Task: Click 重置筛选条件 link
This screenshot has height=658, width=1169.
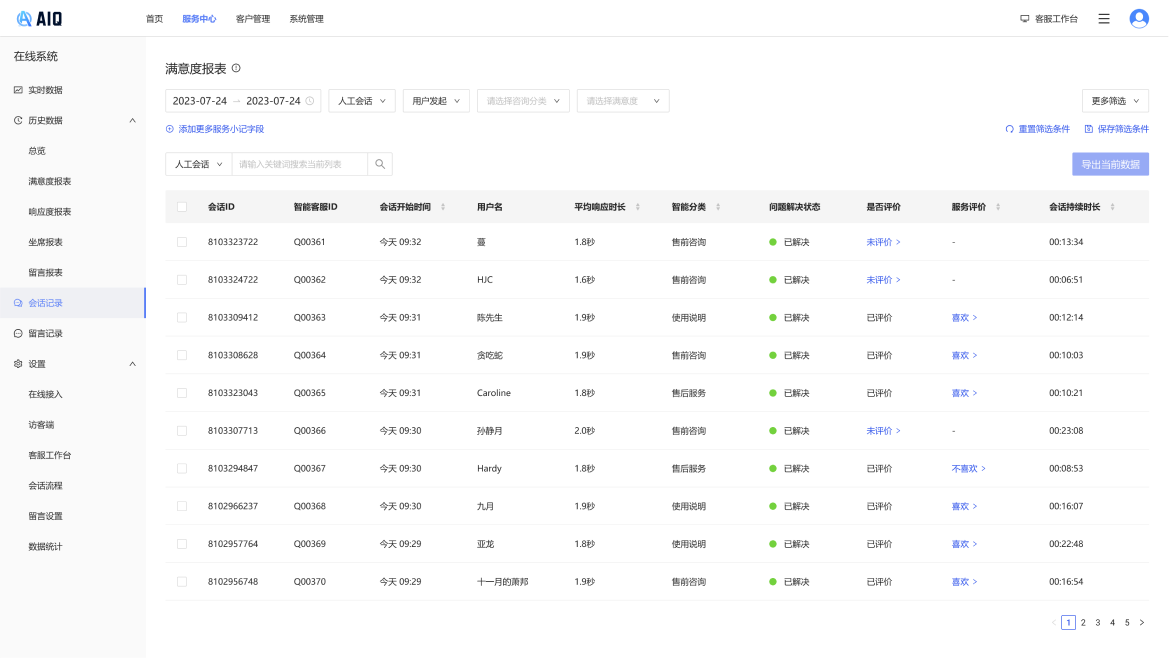Action: tap(1037, 129)
